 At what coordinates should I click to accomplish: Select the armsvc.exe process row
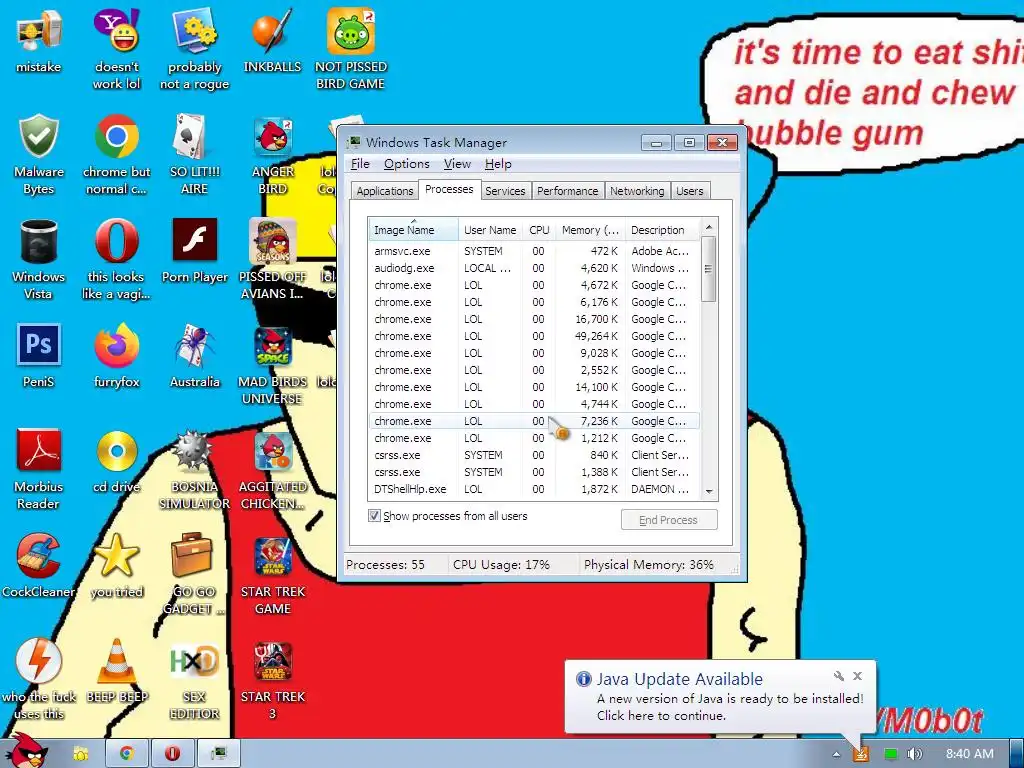pyautogui.click(x=534, y=251)
